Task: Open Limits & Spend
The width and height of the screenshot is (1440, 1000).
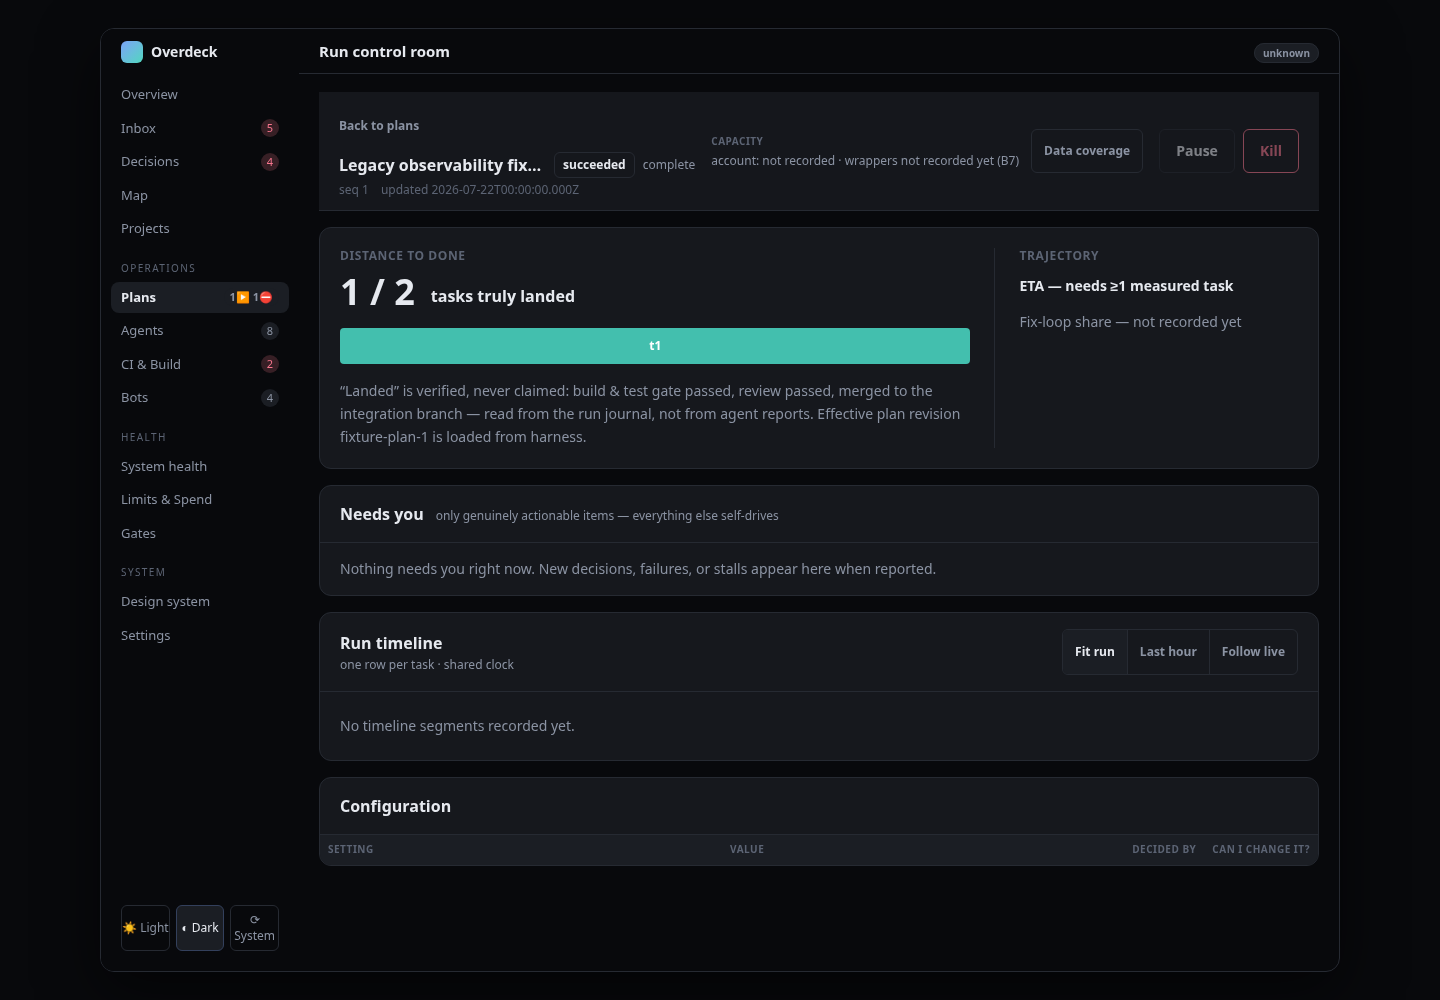Action: [x=200, y=500]
